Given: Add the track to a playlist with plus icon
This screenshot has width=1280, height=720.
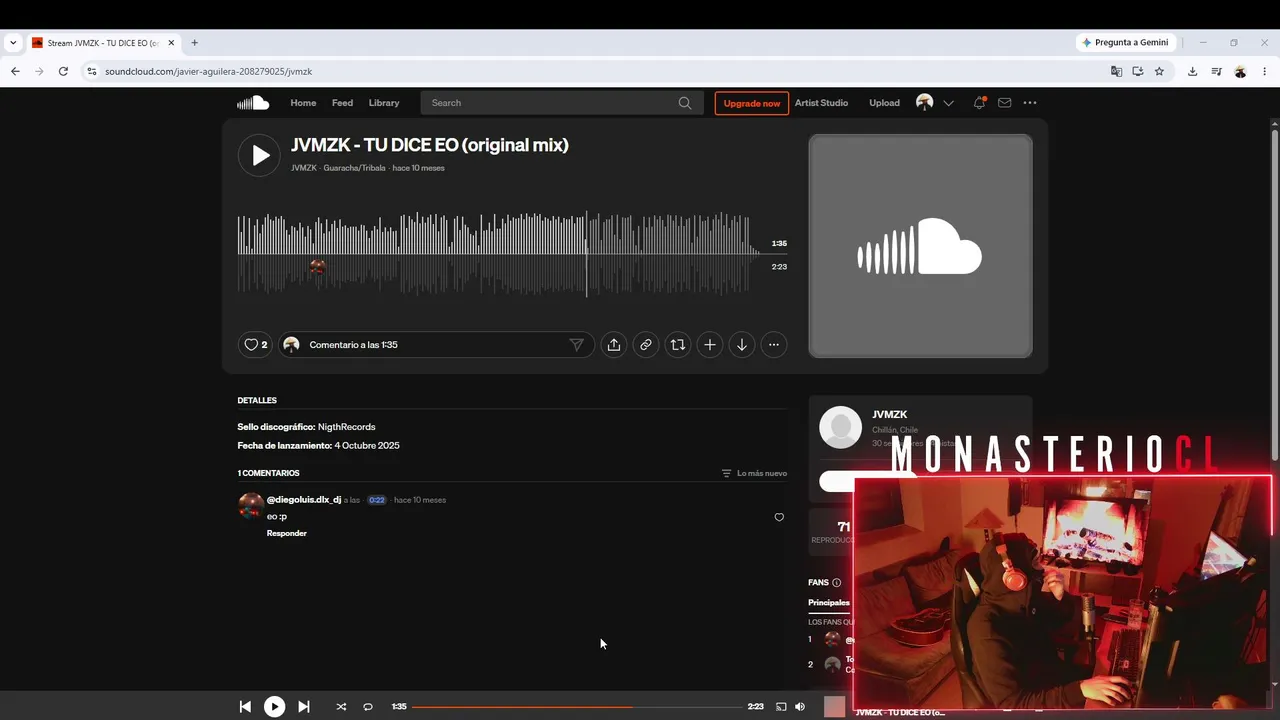Looking at the screenshot, I should [x=710, y=345].
